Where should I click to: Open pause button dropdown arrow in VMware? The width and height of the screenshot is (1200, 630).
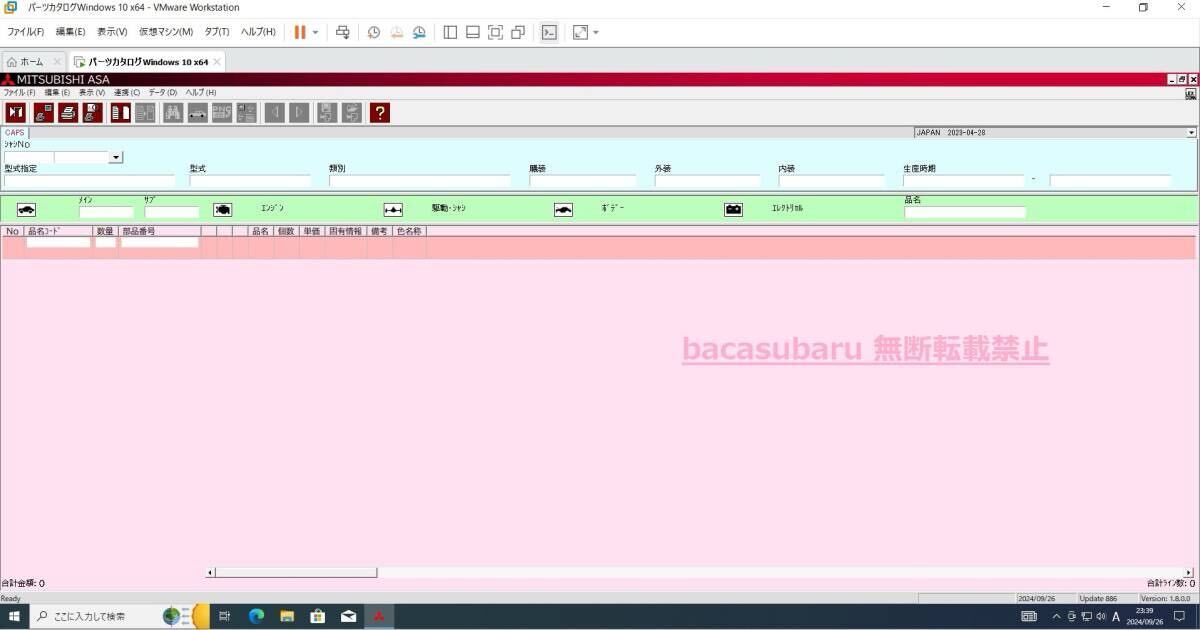pos(316,32)
